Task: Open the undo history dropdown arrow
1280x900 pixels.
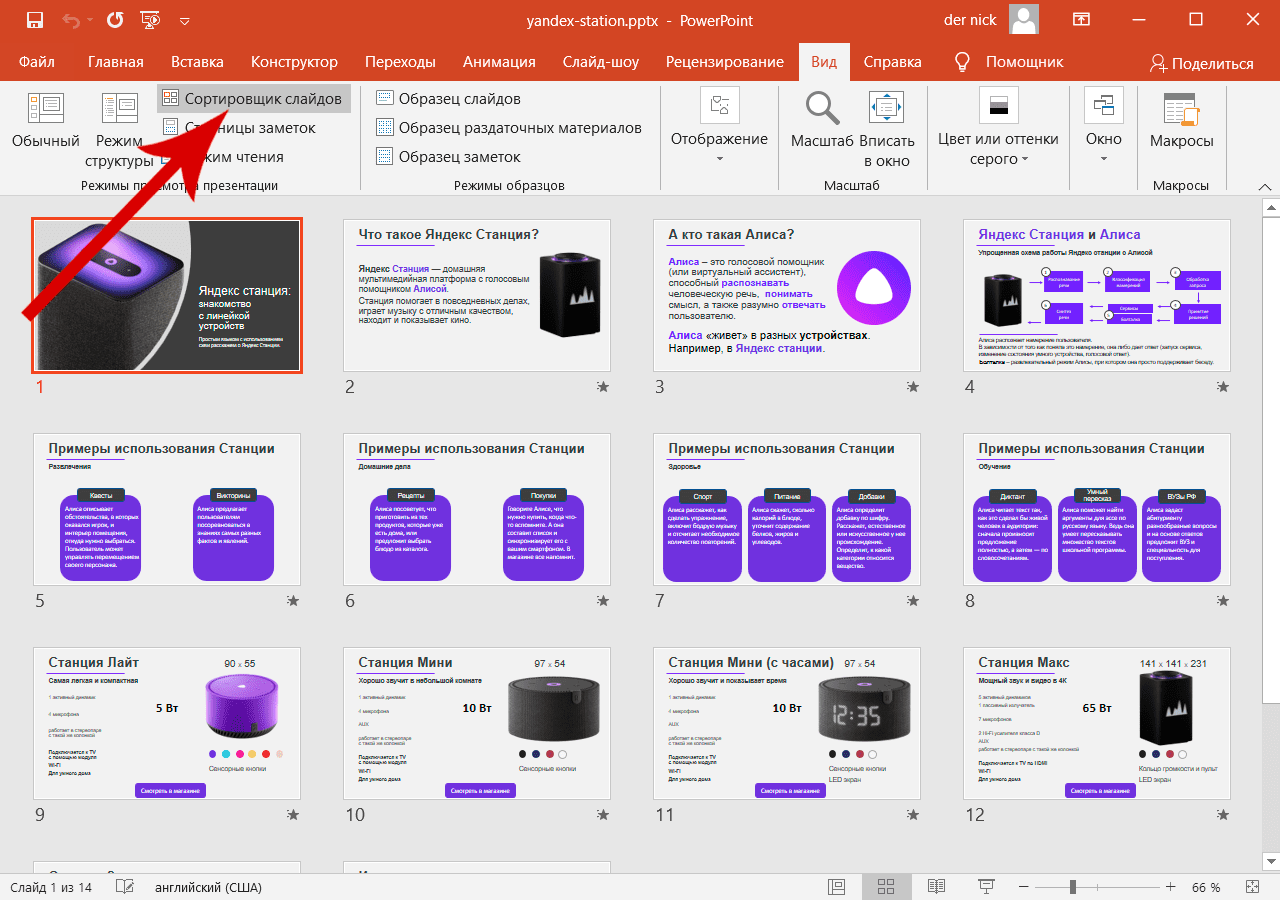Action: coord(90,20)
